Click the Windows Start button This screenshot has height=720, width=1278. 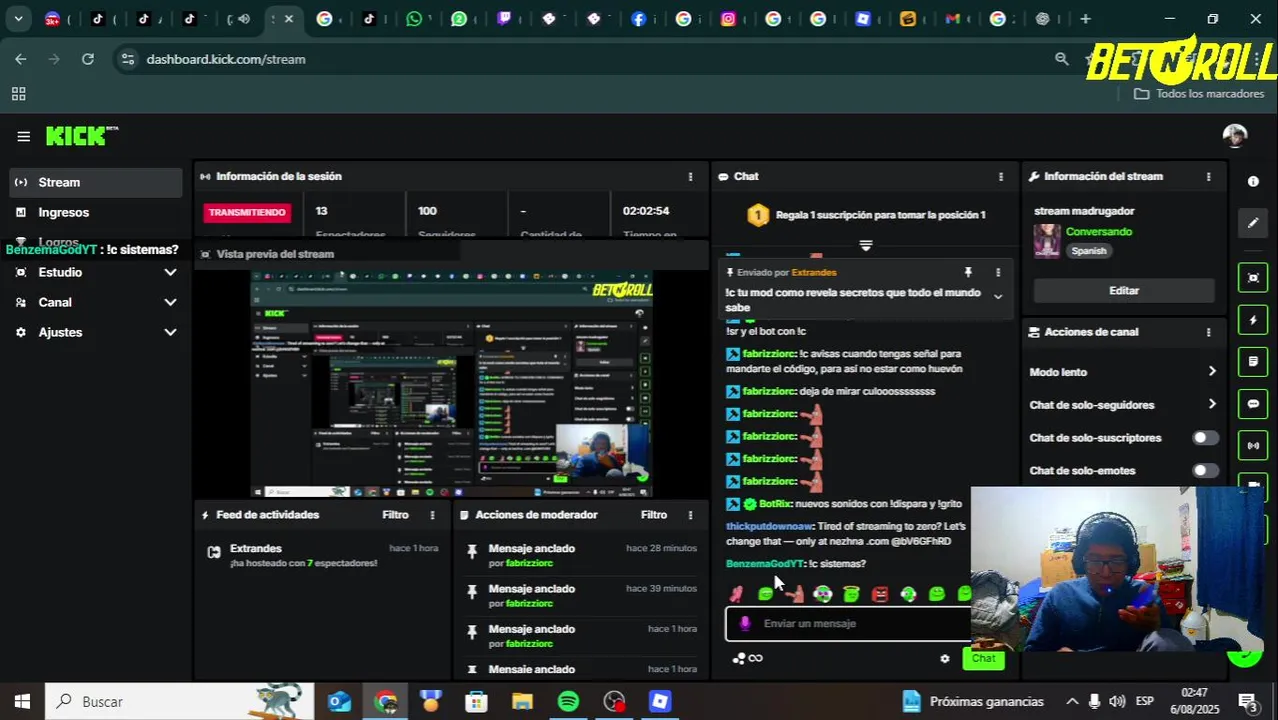pos(22,702)
